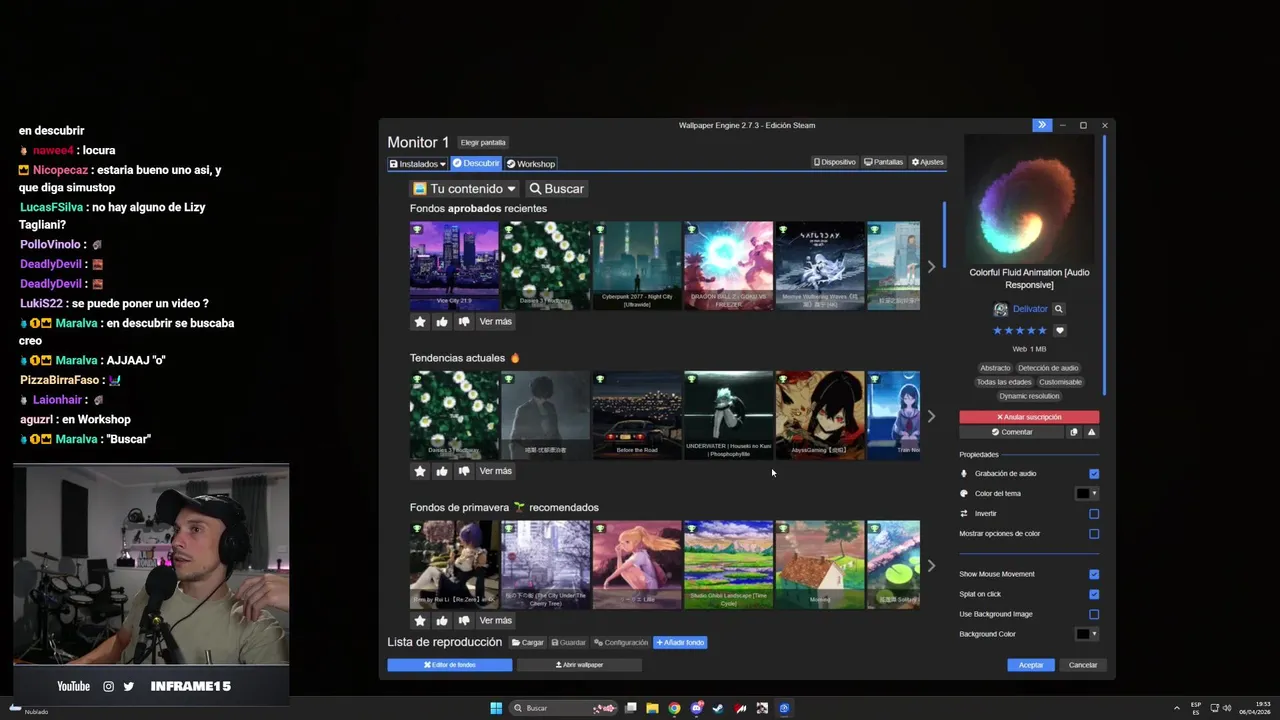Click the Dynamic resolution tag
The image size is (1280, 720).
[1029, 396]
